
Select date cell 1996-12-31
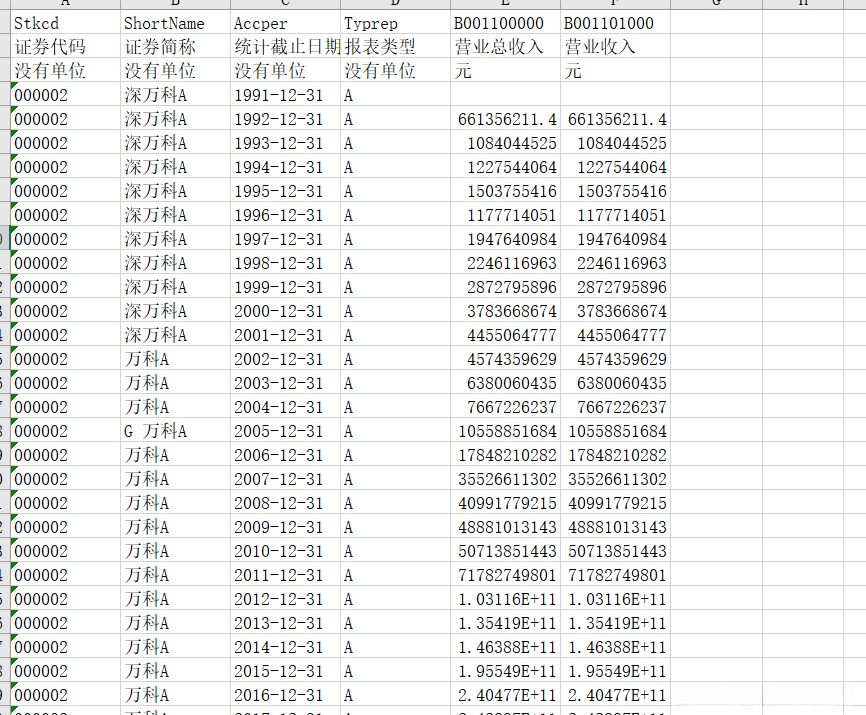pyautogui.click(x=286, y=215)
